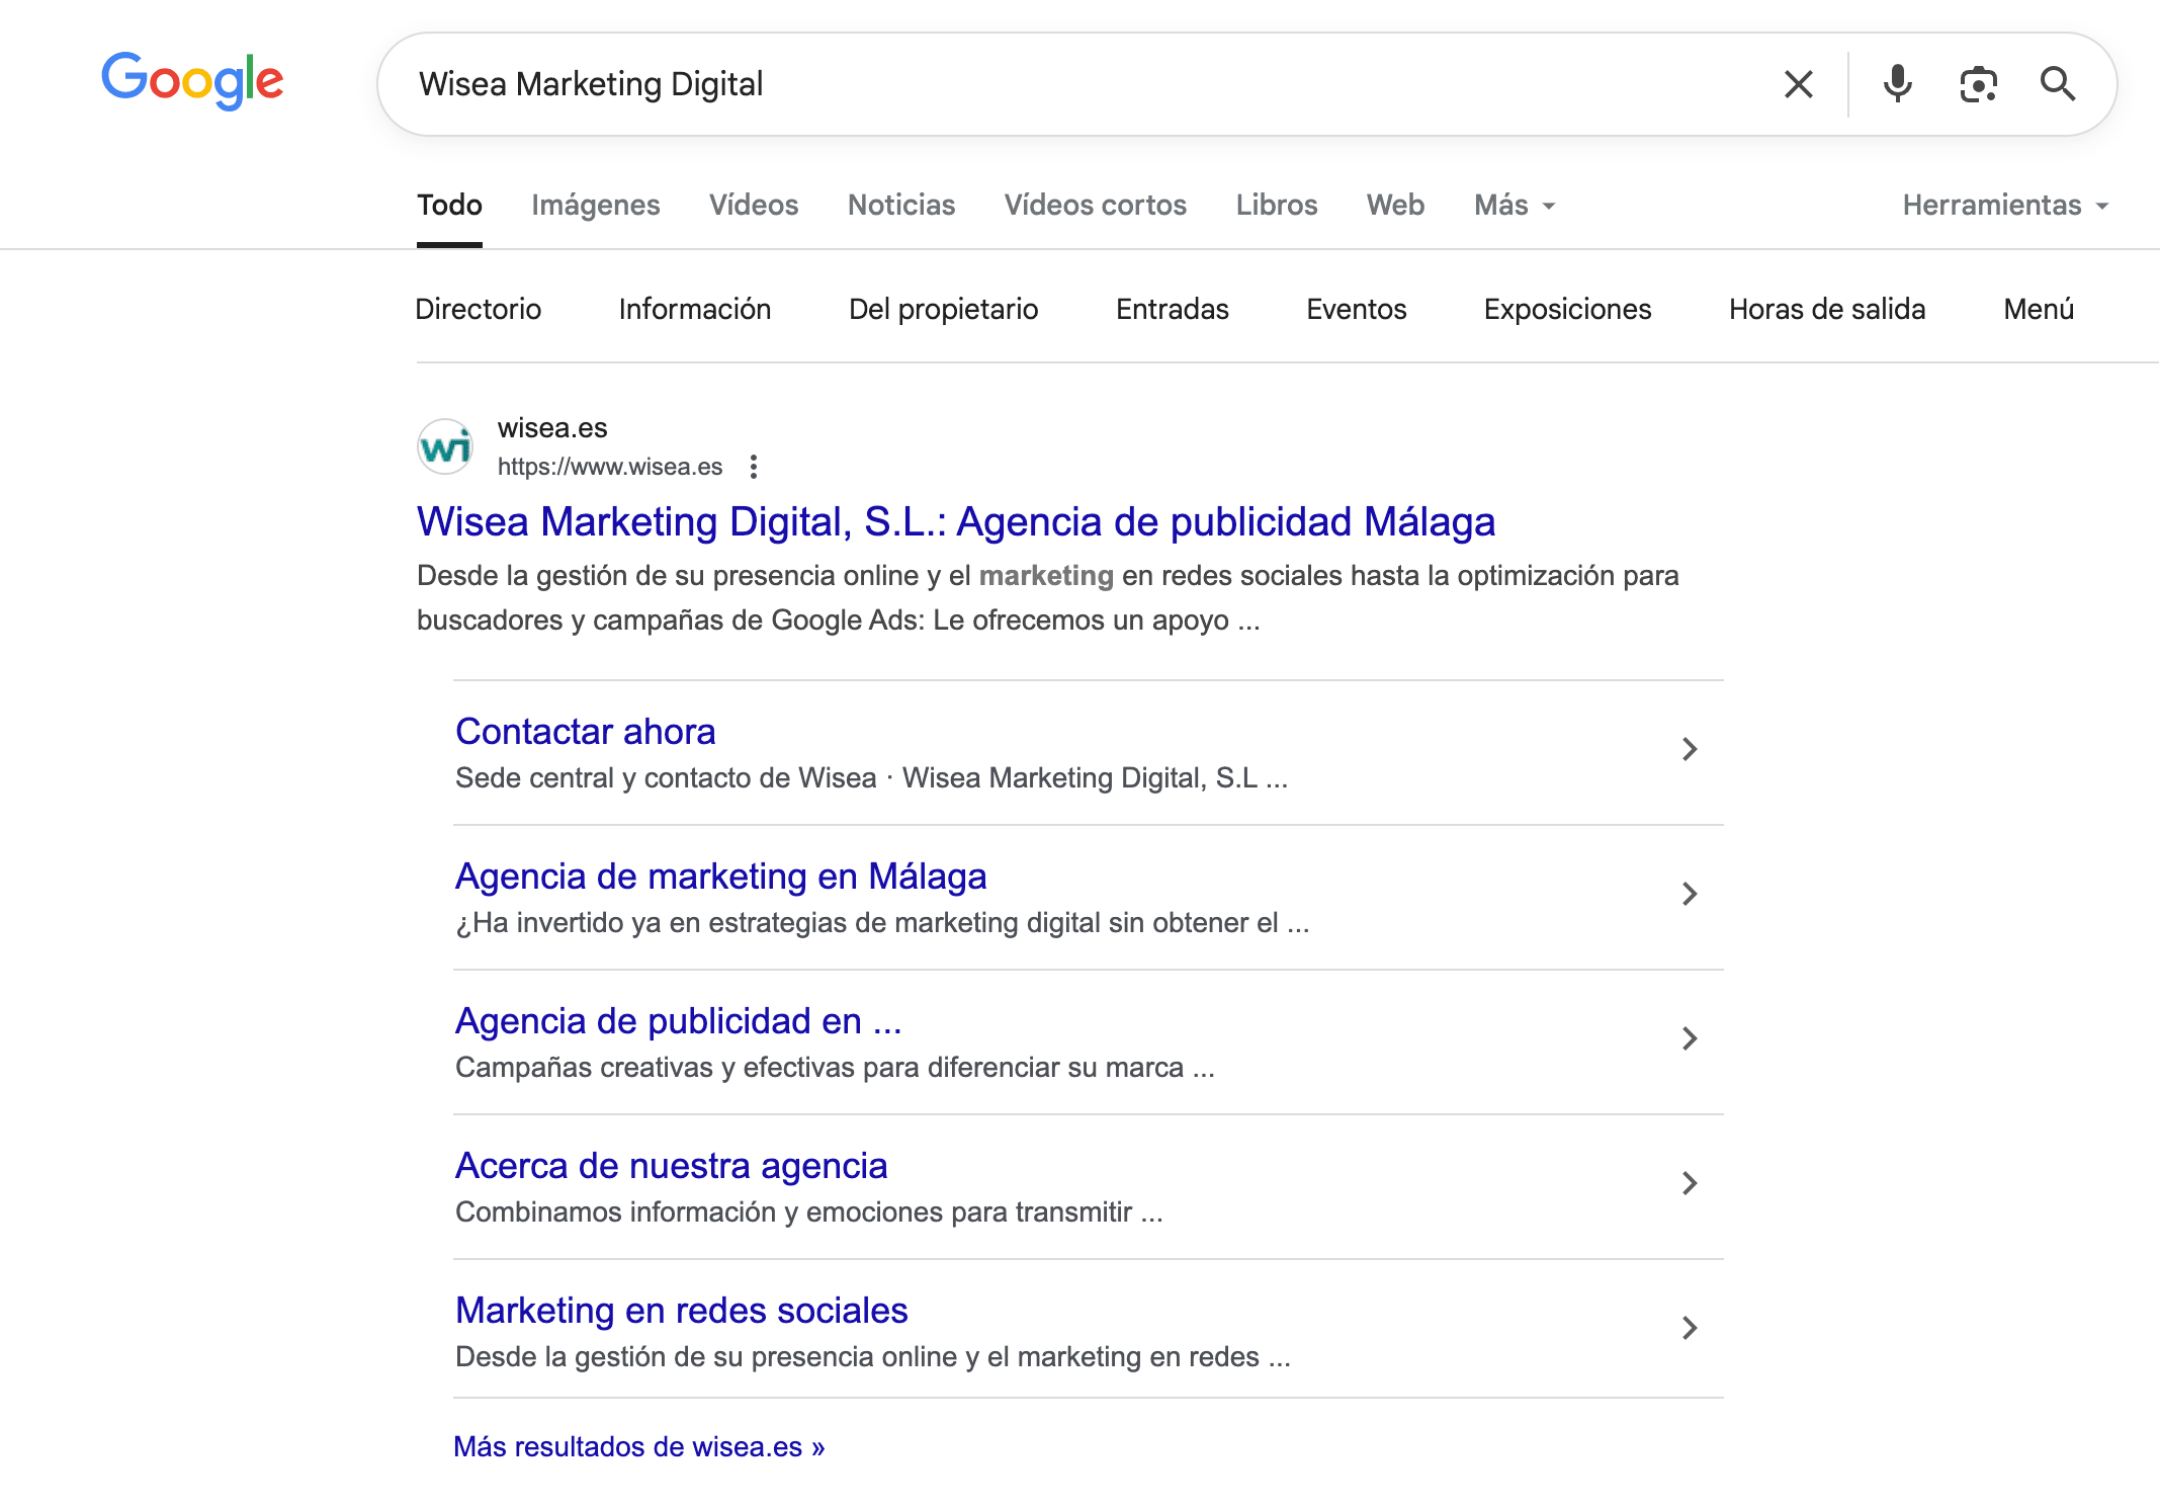Click arrow next to Marketing en redes sociales

pos(1689,1328)
